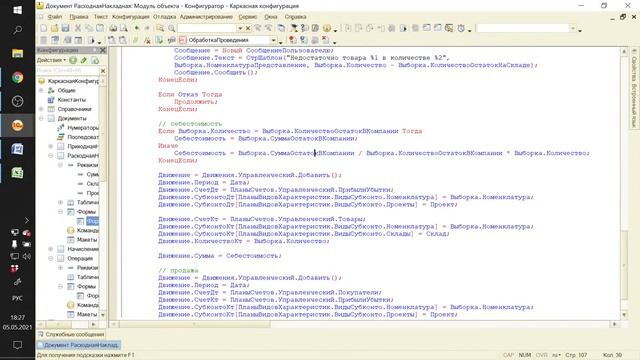Open the Конфигурация menu
640x360 pixels.
coord(131,17)
